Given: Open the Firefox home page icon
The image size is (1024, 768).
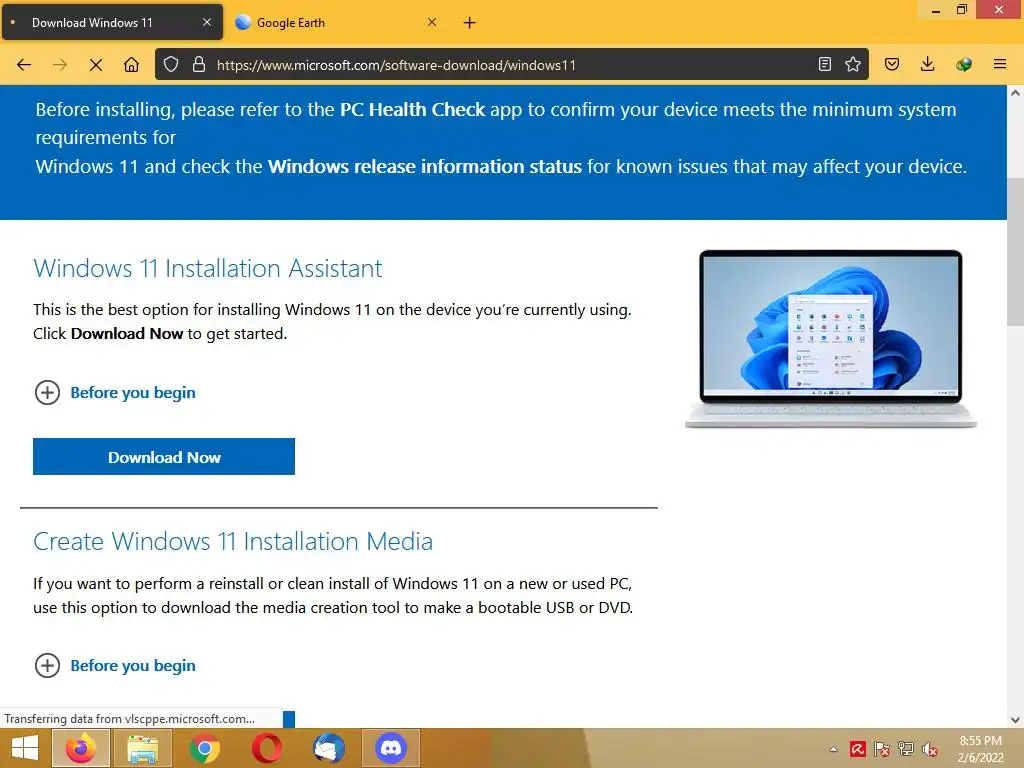Looking at the screenshot, I should coord(131,65).
